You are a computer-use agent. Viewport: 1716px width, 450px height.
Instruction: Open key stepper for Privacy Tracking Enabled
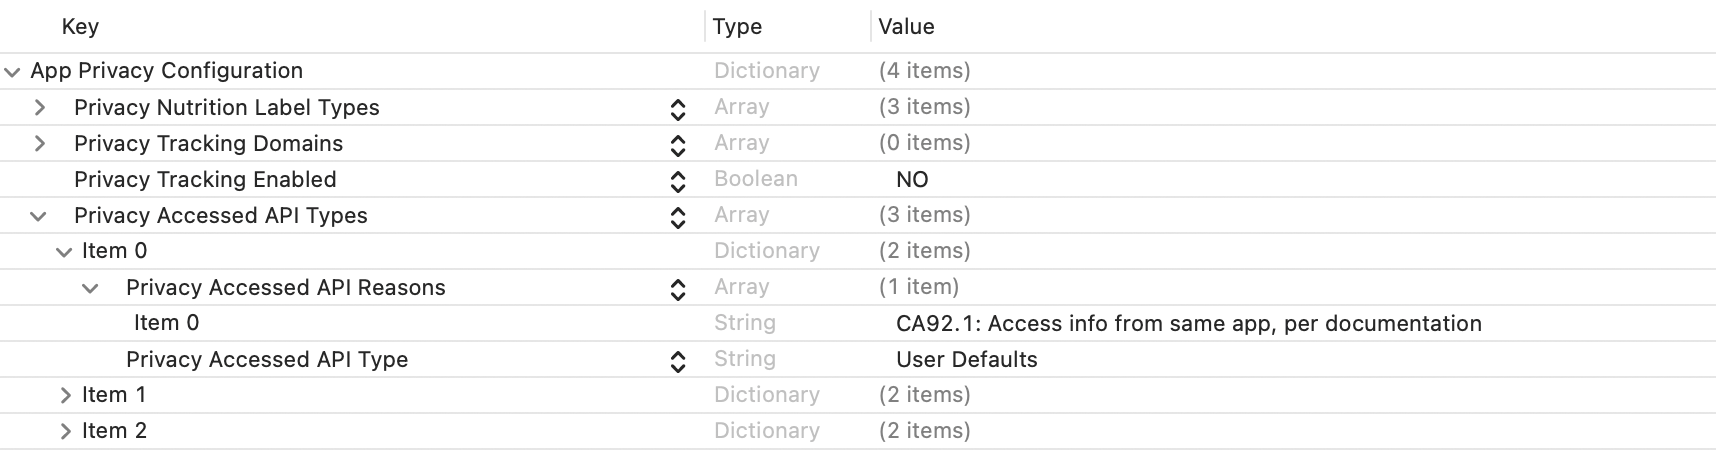tap(678, 181)
